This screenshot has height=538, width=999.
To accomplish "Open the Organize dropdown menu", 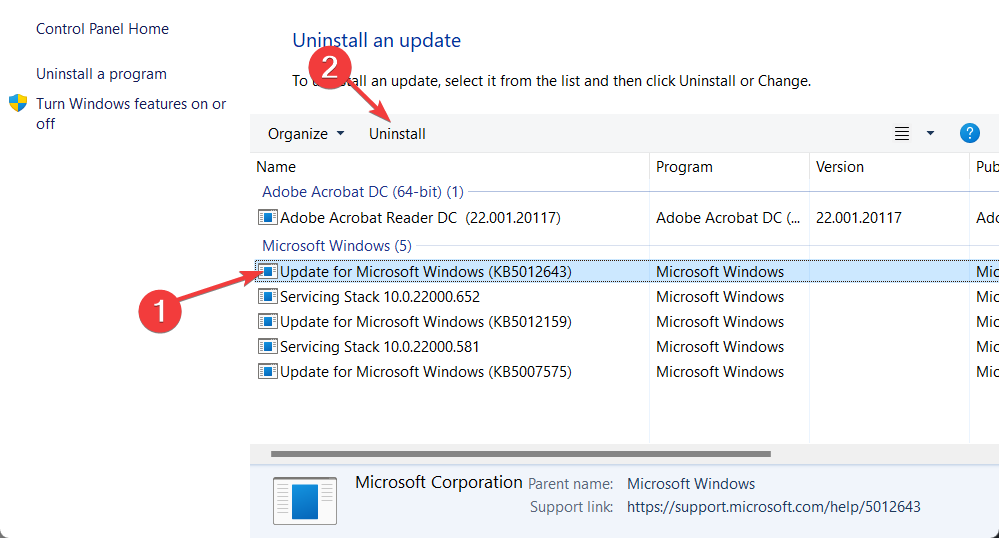I will [306, 134].
